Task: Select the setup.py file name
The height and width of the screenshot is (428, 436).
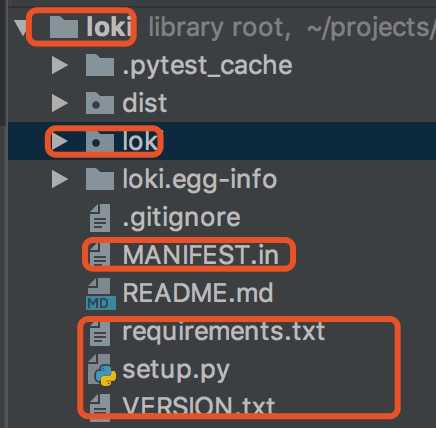Action: point(176,370)
